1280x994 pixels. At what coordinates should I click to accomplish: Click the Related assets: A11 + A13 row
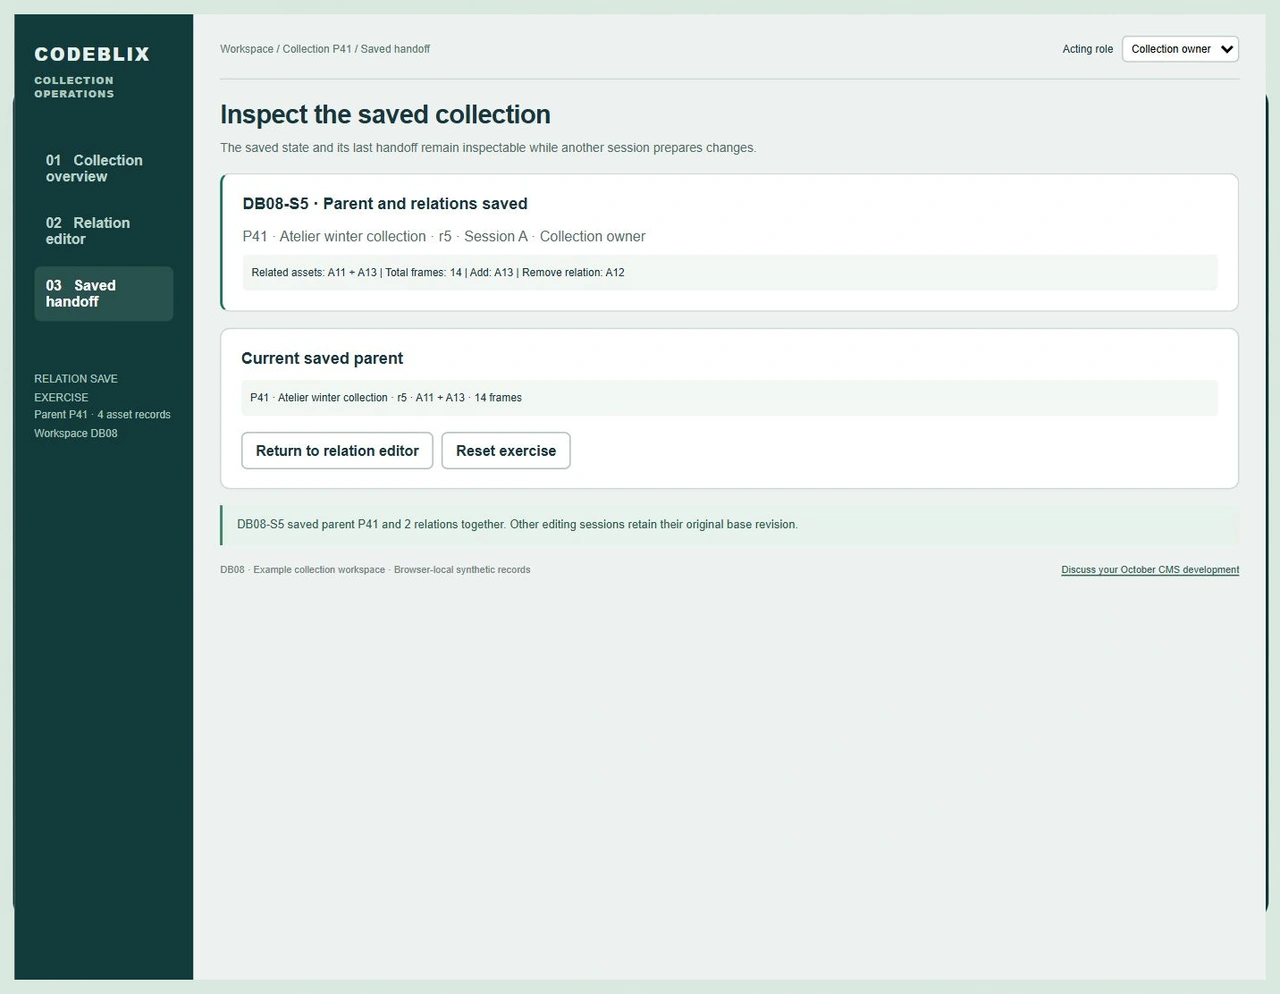point(730,273)
